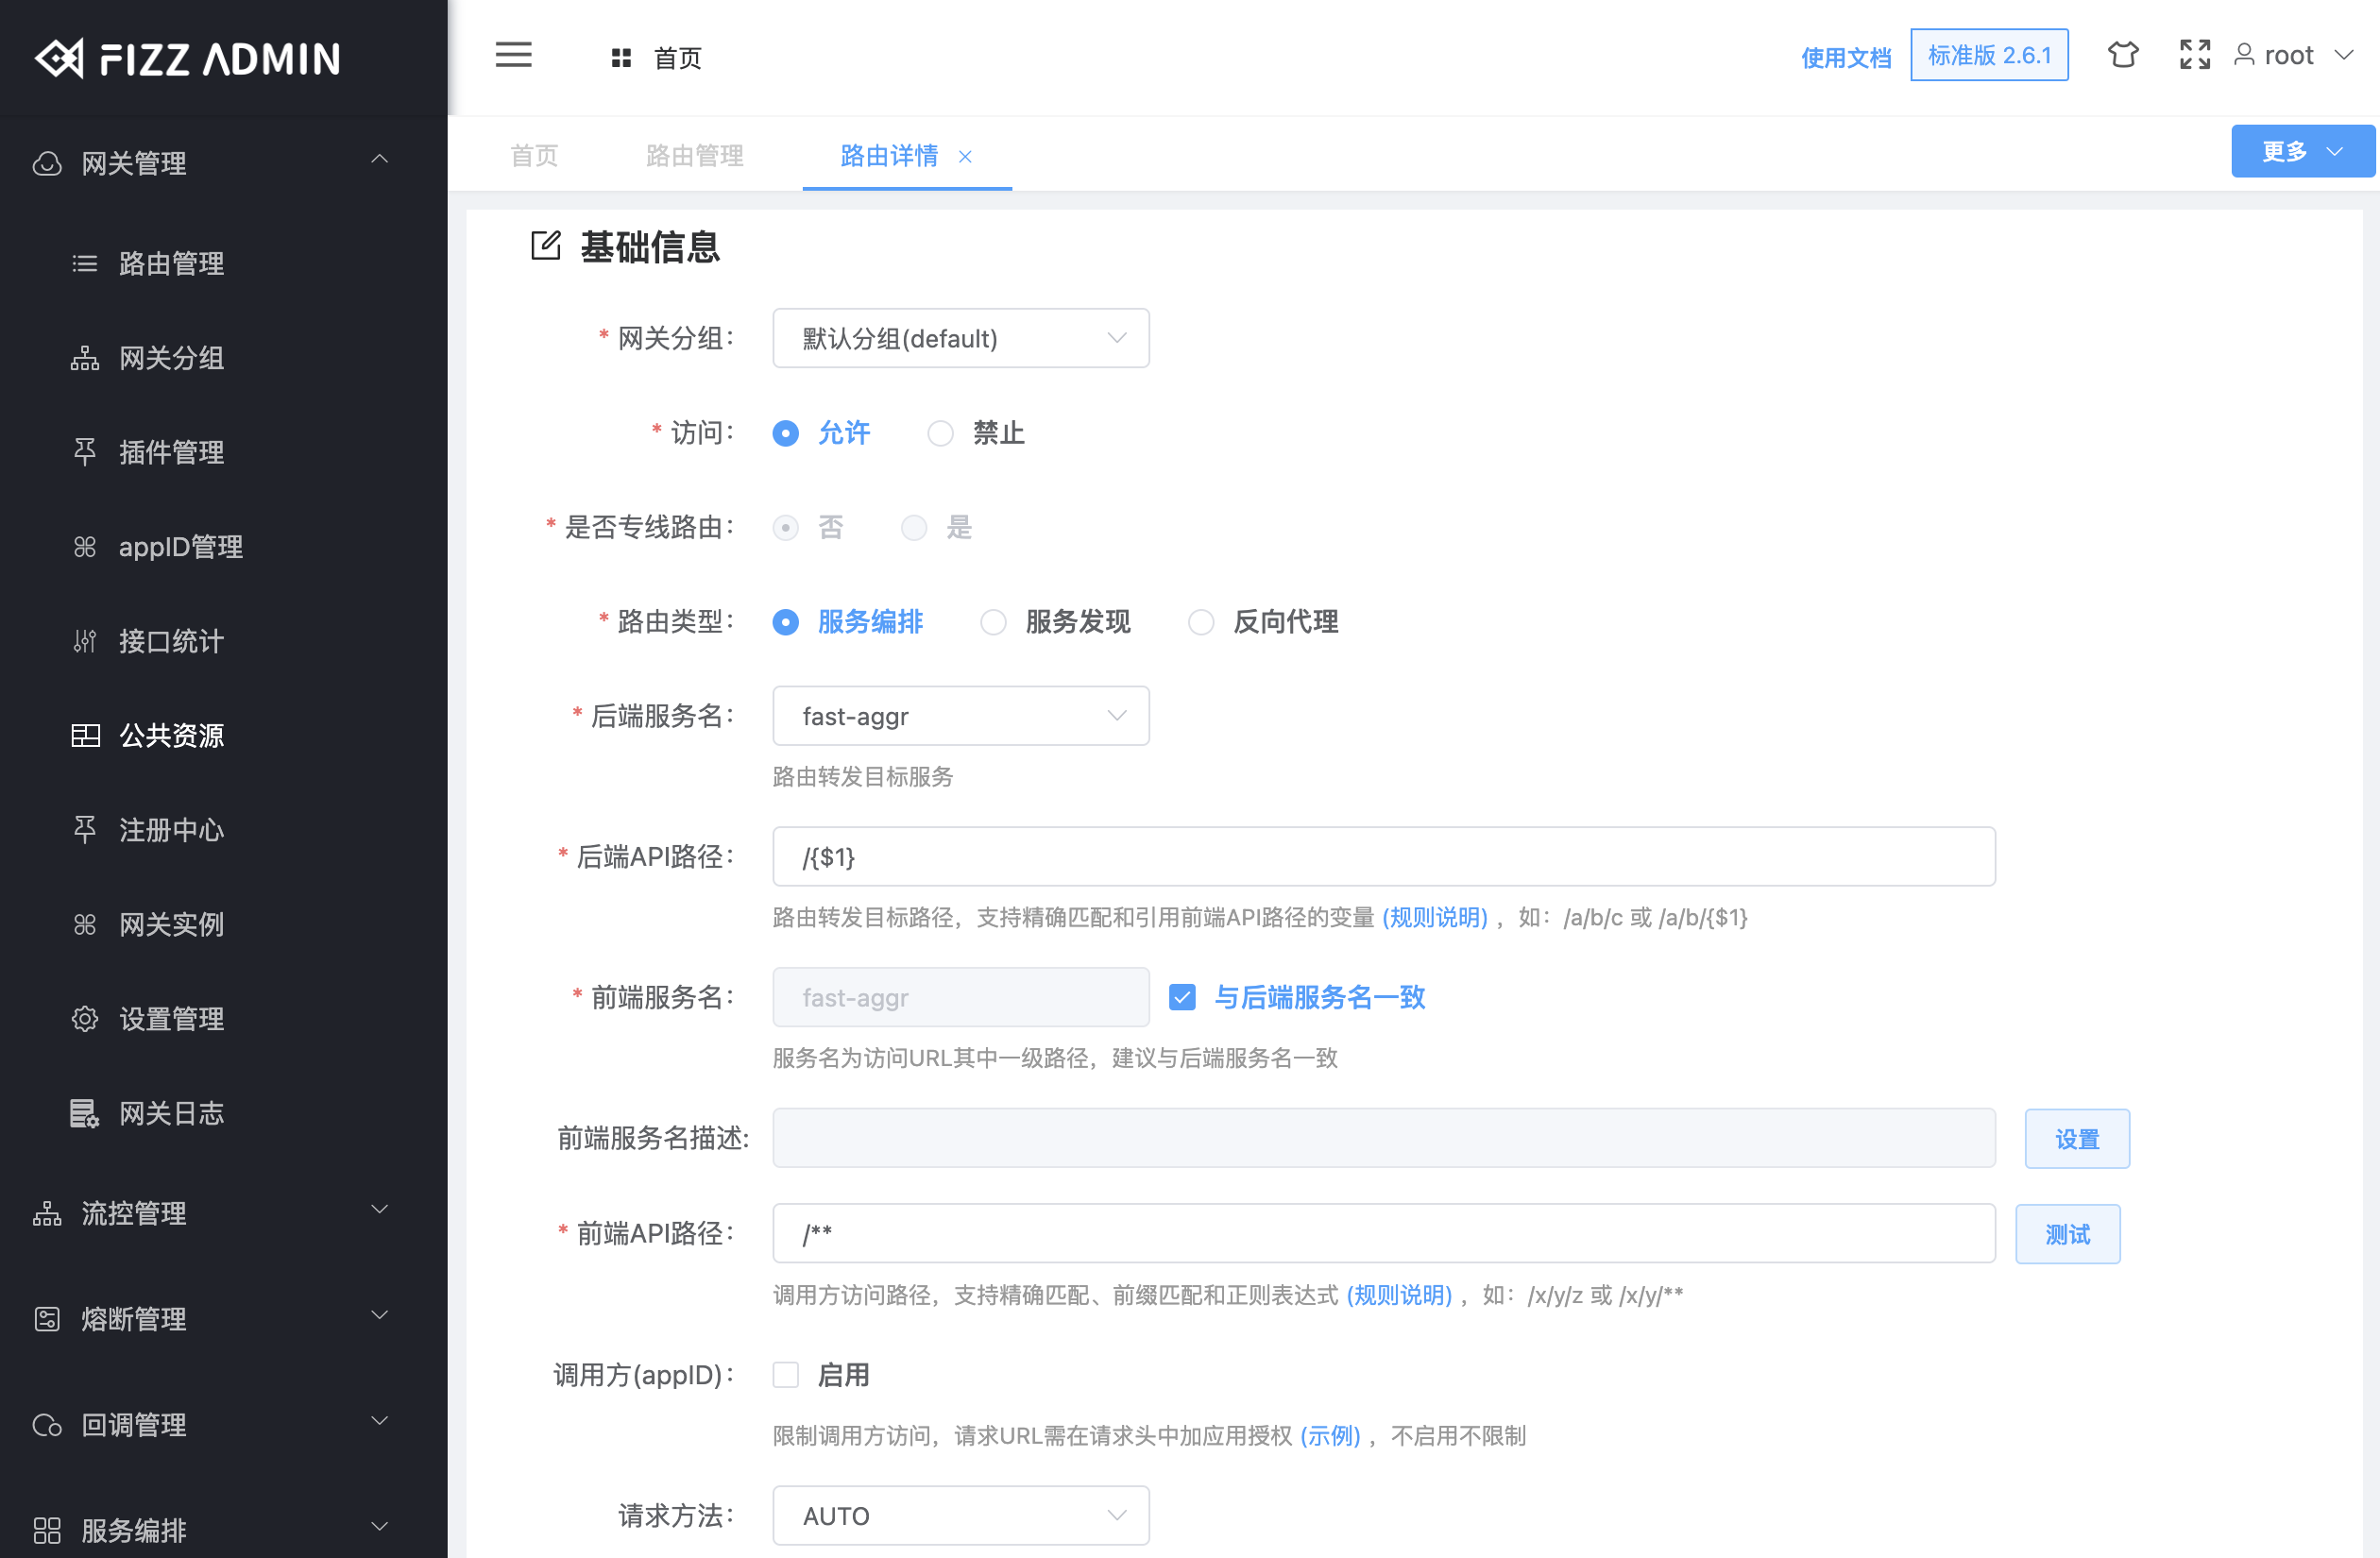This screenshot has height=1558, width=2380.
Task: Select the 禁止 access radio button
Action: coord(940,433)
